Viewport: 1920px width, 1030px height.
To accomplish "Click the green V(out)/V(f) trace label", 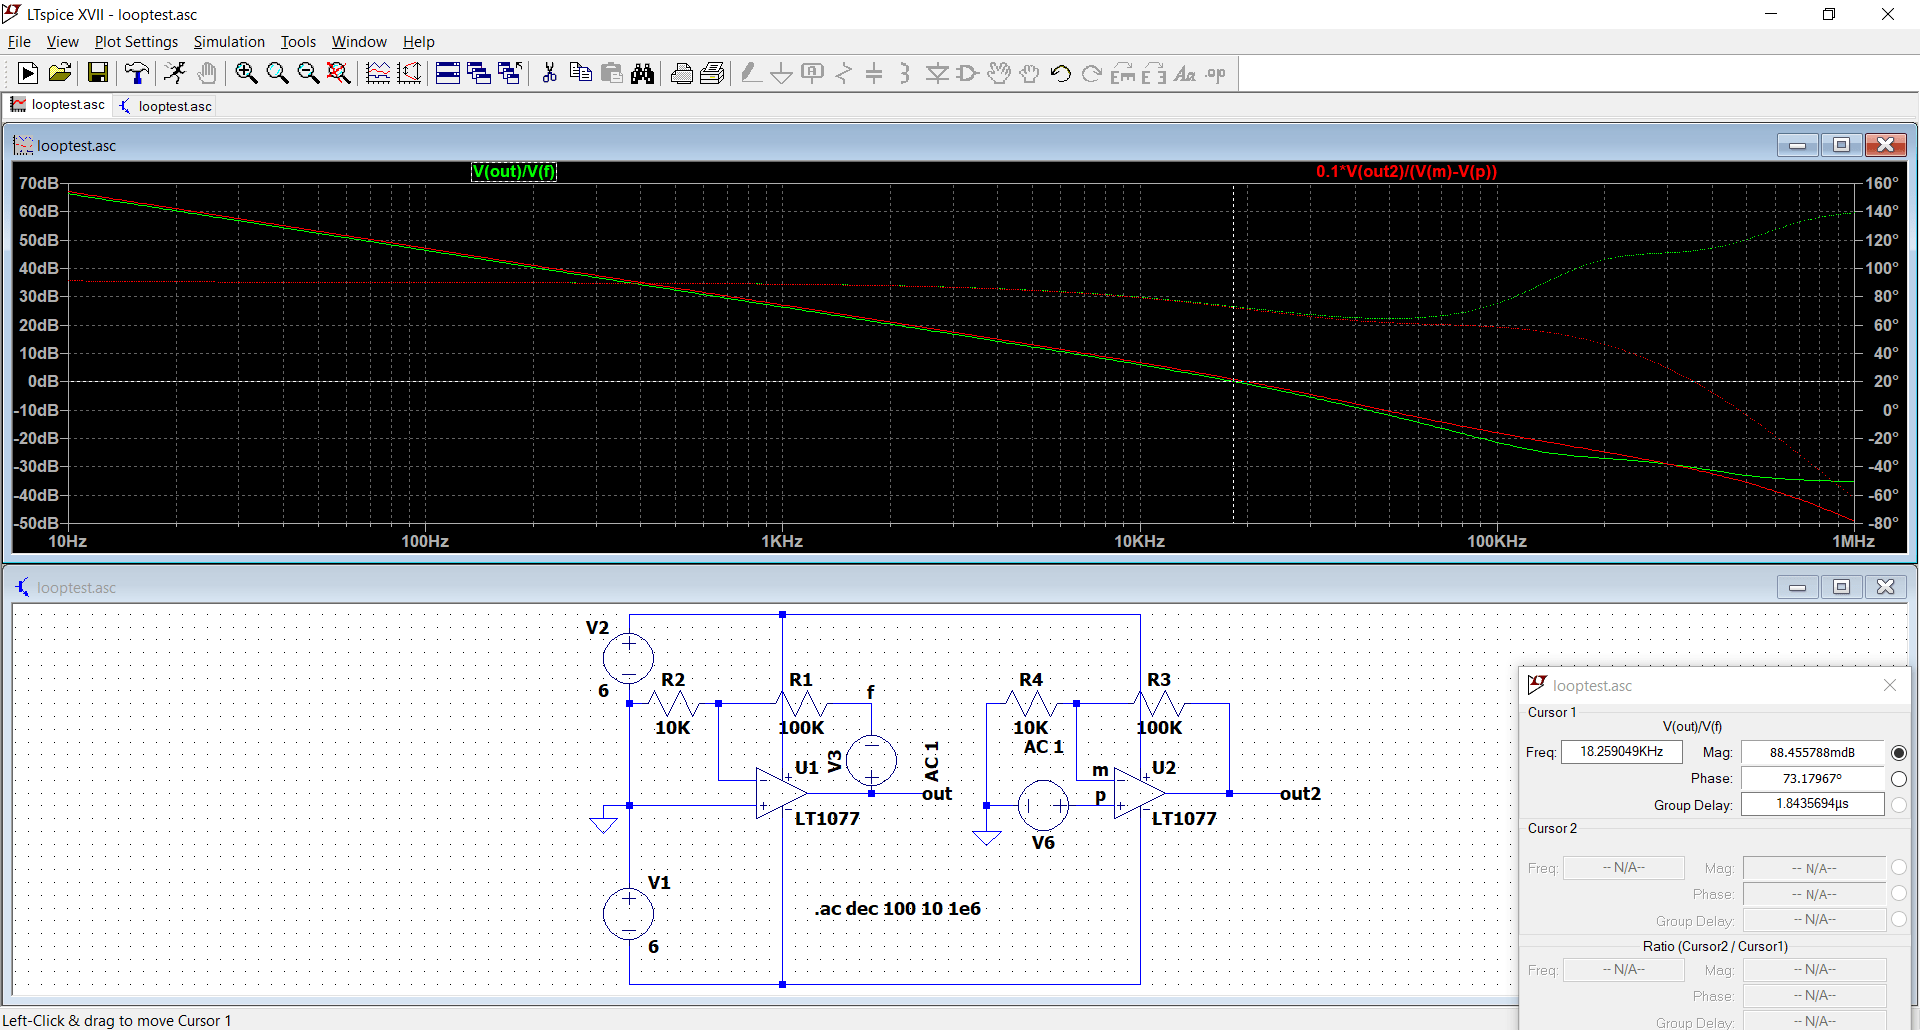I will click(x=514, y=171).
